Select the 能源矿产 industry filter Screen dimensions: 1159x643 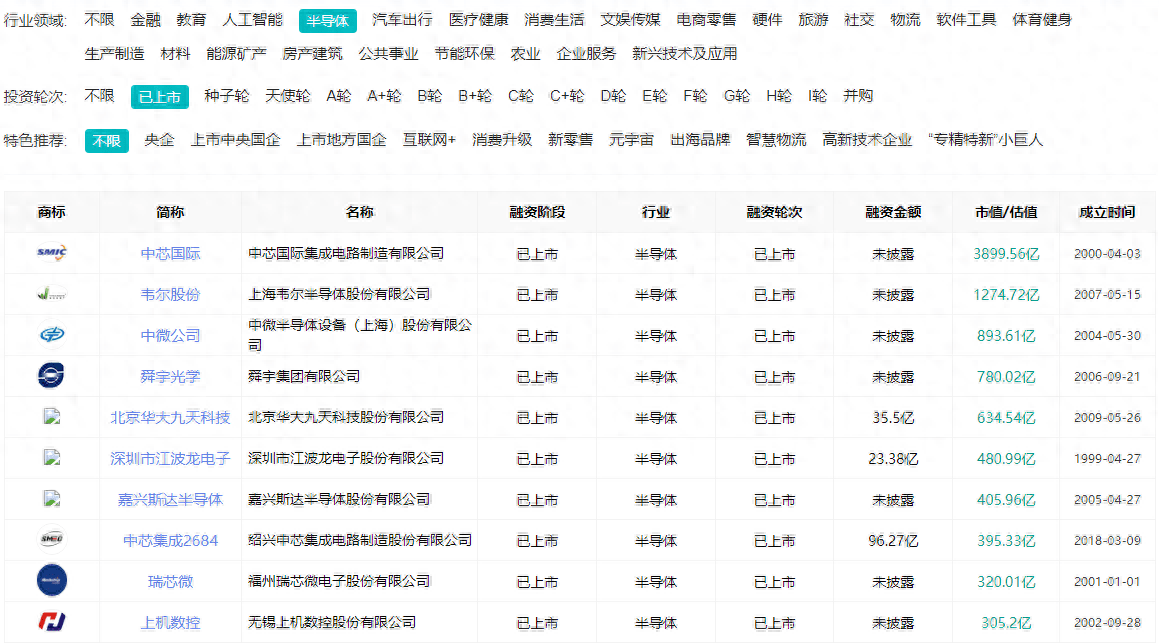237,54
